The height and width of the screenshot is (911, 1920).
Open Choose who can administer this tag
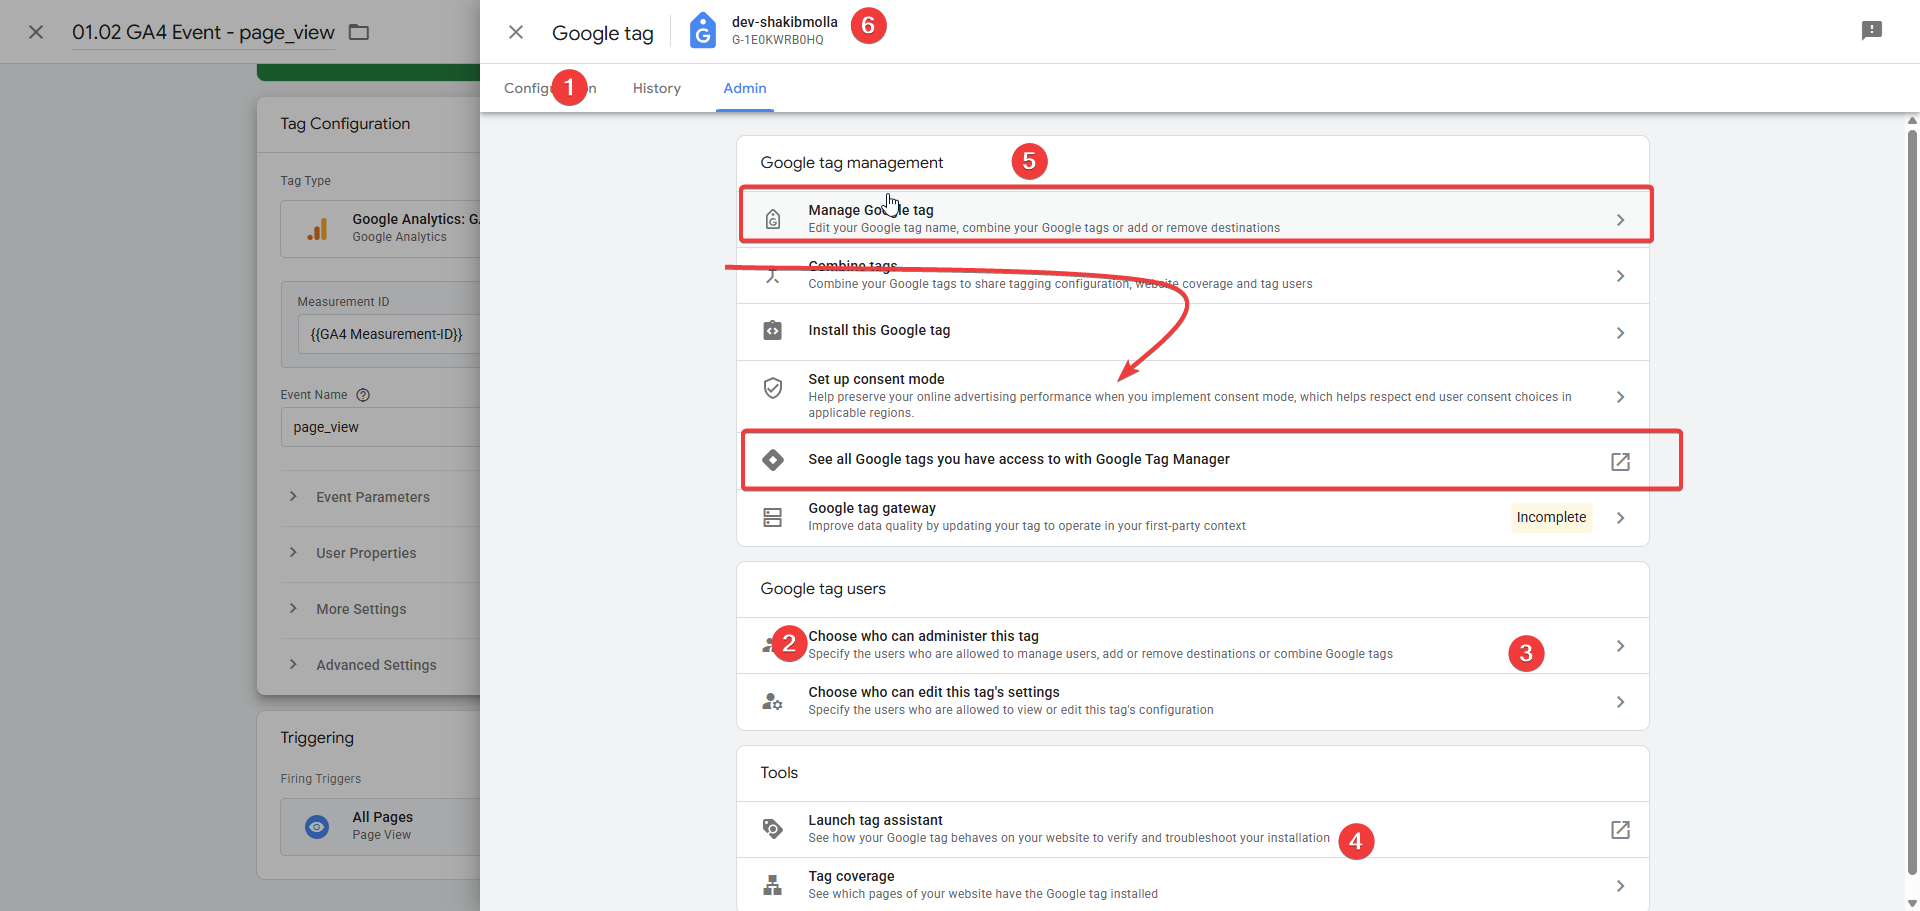click(1193, 645)
